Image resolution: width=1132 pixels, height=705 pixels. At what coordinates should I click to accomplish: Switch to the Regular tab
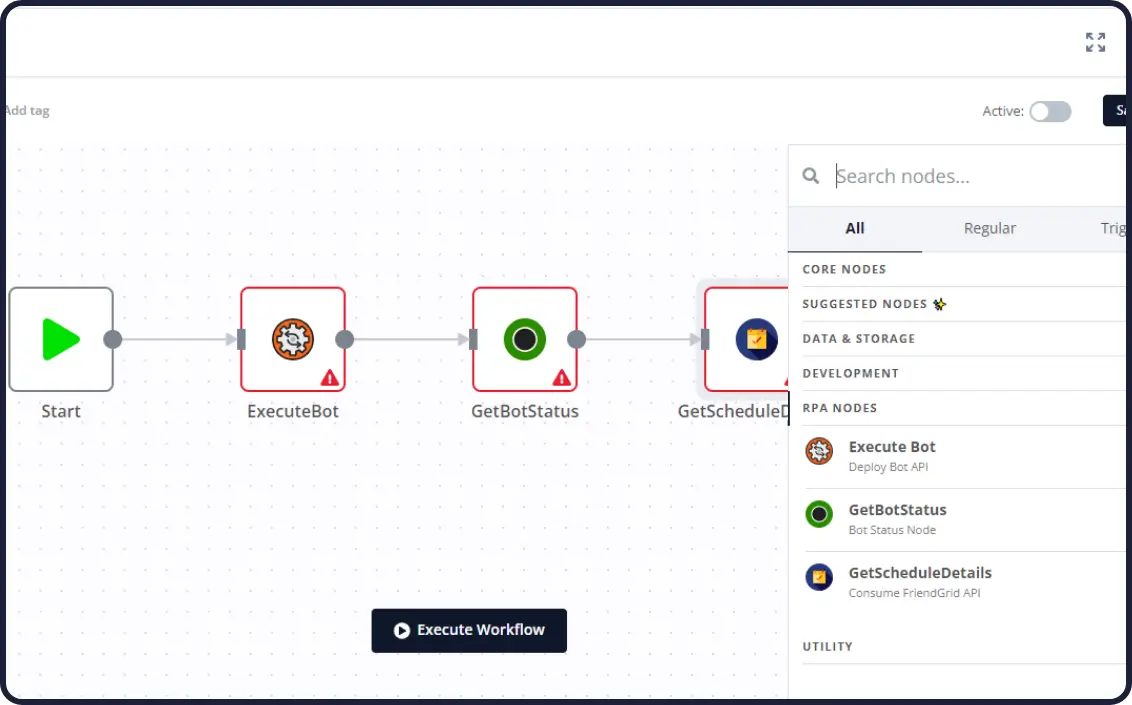pyautogui.click(x=989, y=229)
